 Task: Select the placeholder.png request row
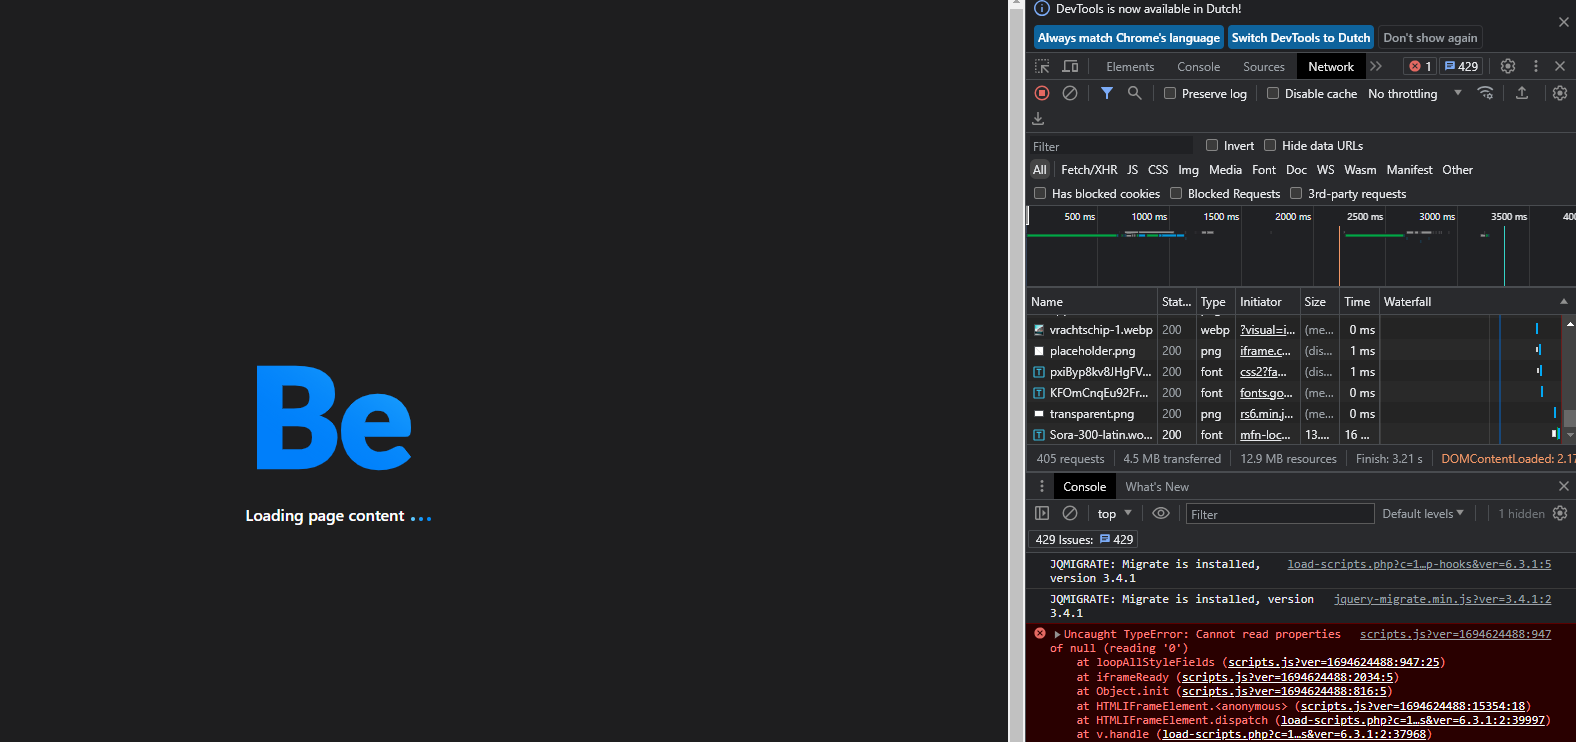[x=1295, y=350]
